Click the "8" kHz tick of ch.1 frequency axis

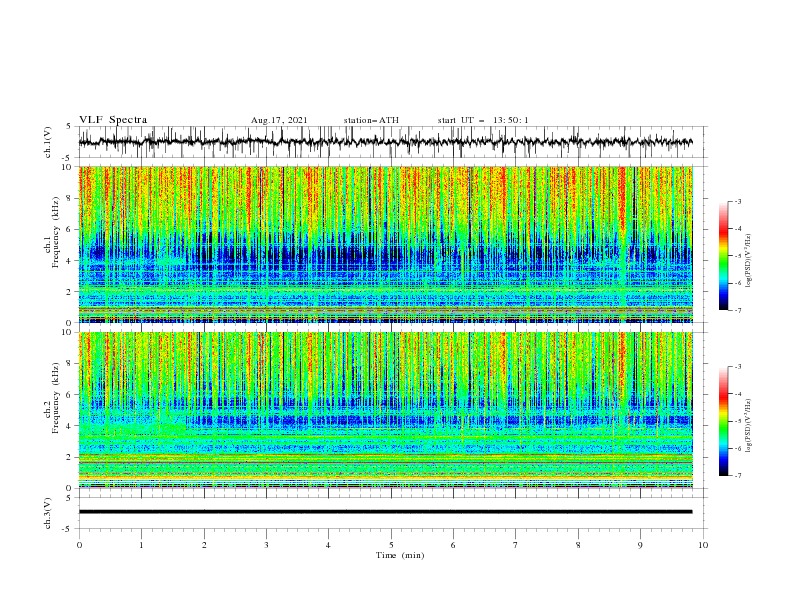point(68,198)
